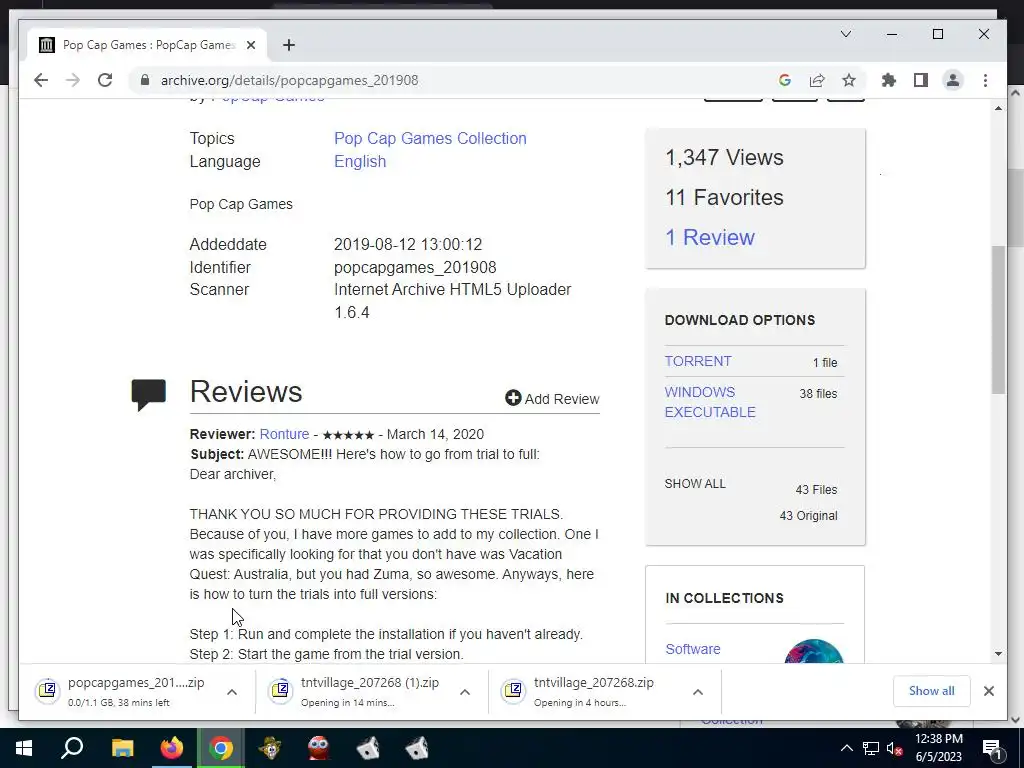Open the Chrome three-dot menu
Image resolution: width=1024 pixels, height=768 pixels.
click(x=985, y=80)
